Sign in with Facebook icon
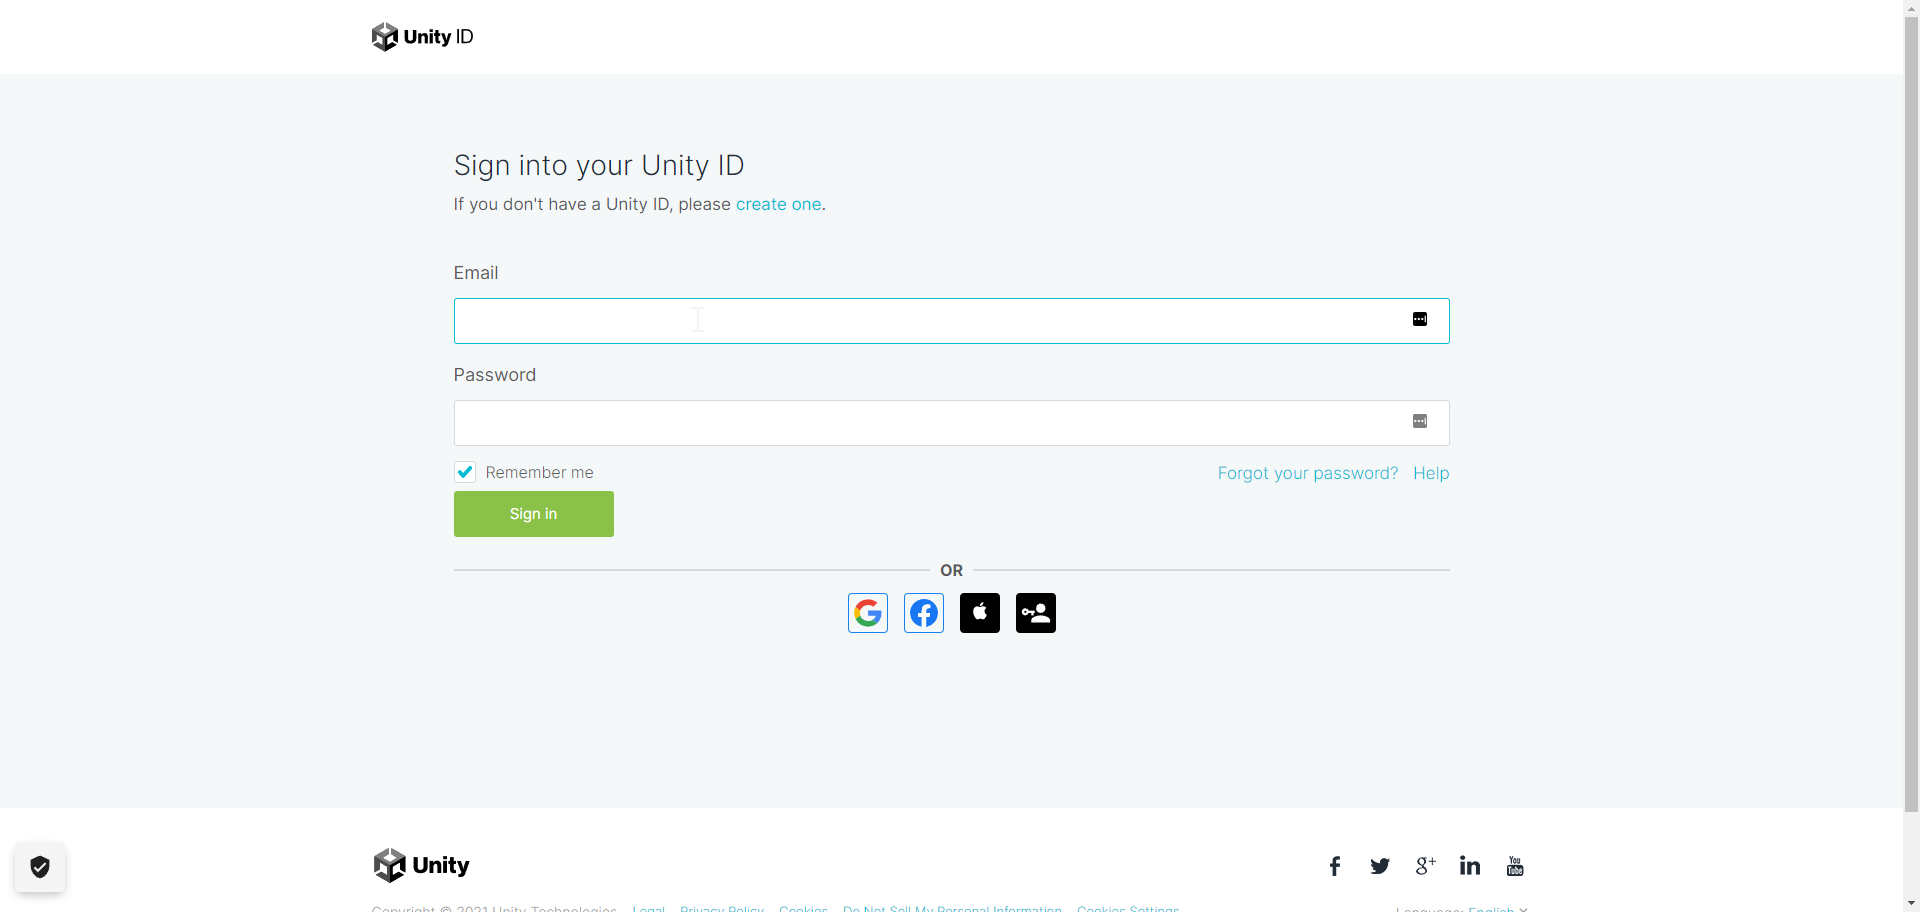 924,613
